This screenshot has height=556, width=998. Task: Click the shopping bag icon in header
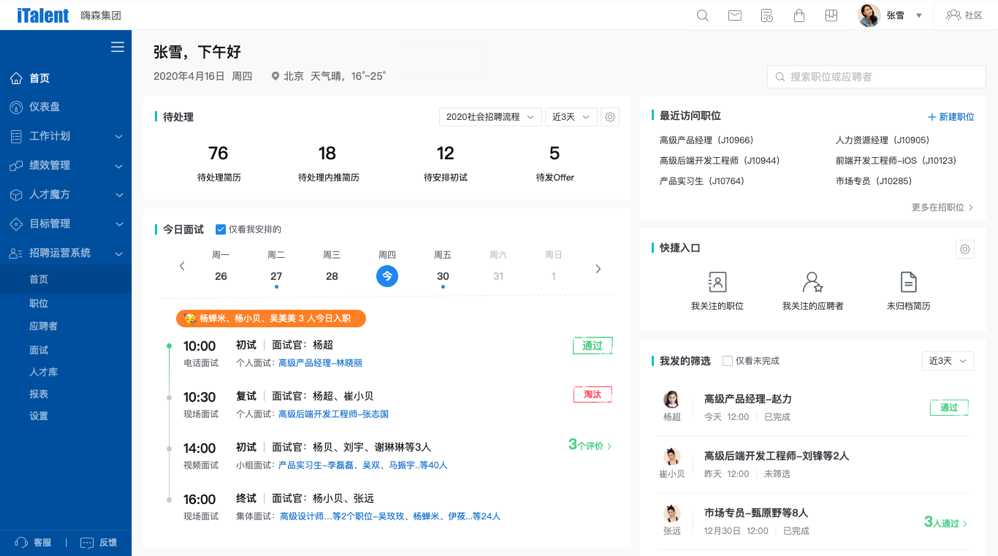coord(799,16)
